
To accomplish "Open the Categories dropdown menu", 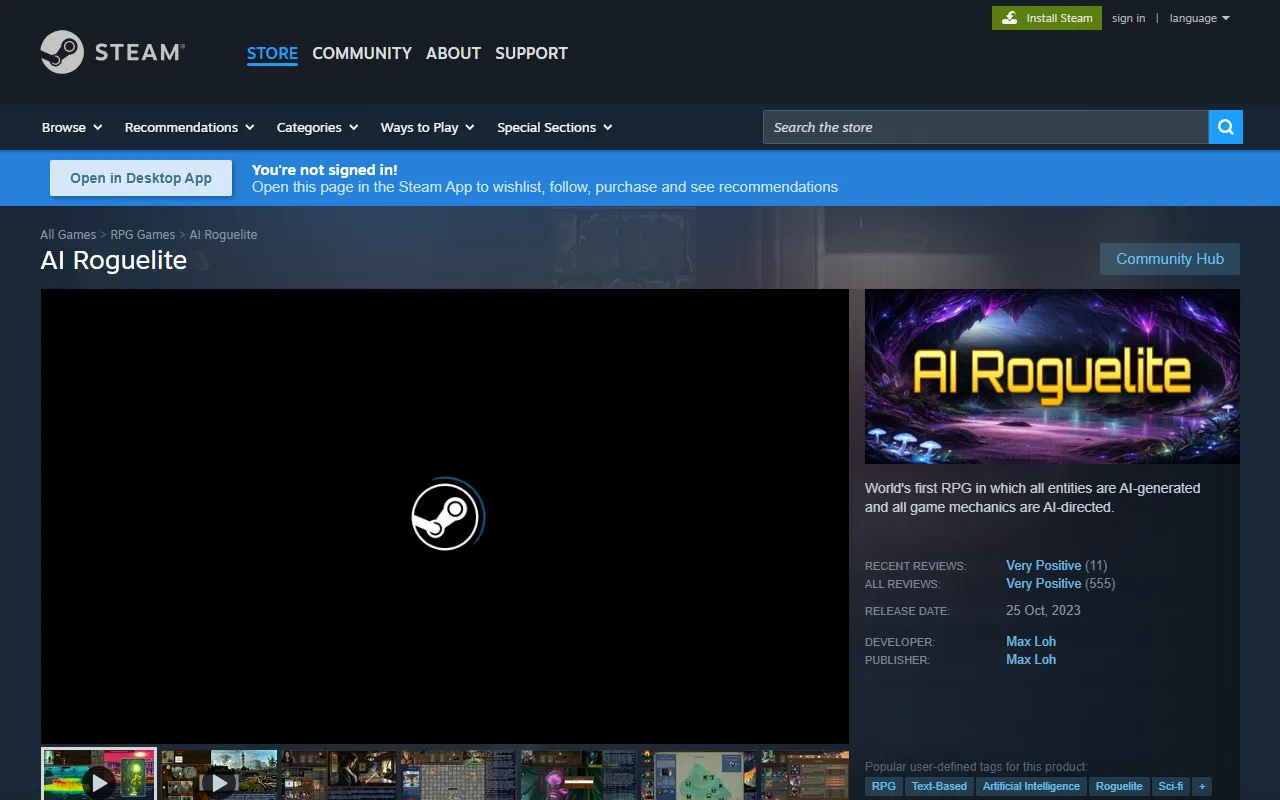I will coord(317,127).
